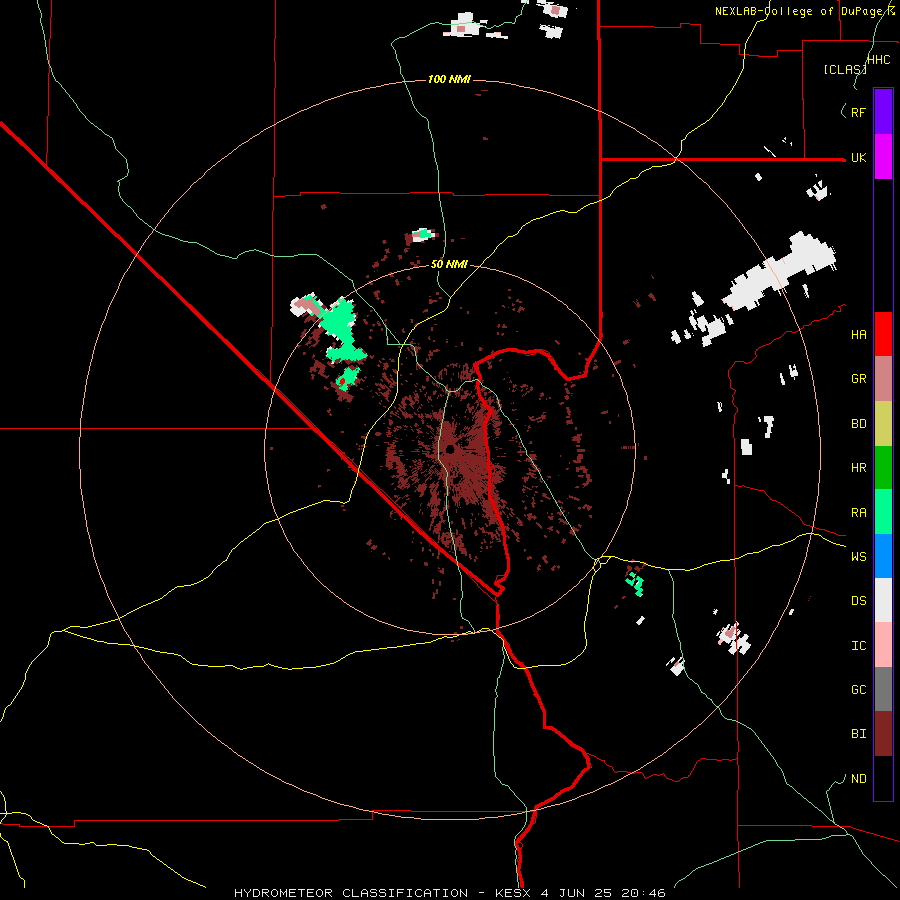Pick the light green RA rain swatch

click(x=883, y=512)
